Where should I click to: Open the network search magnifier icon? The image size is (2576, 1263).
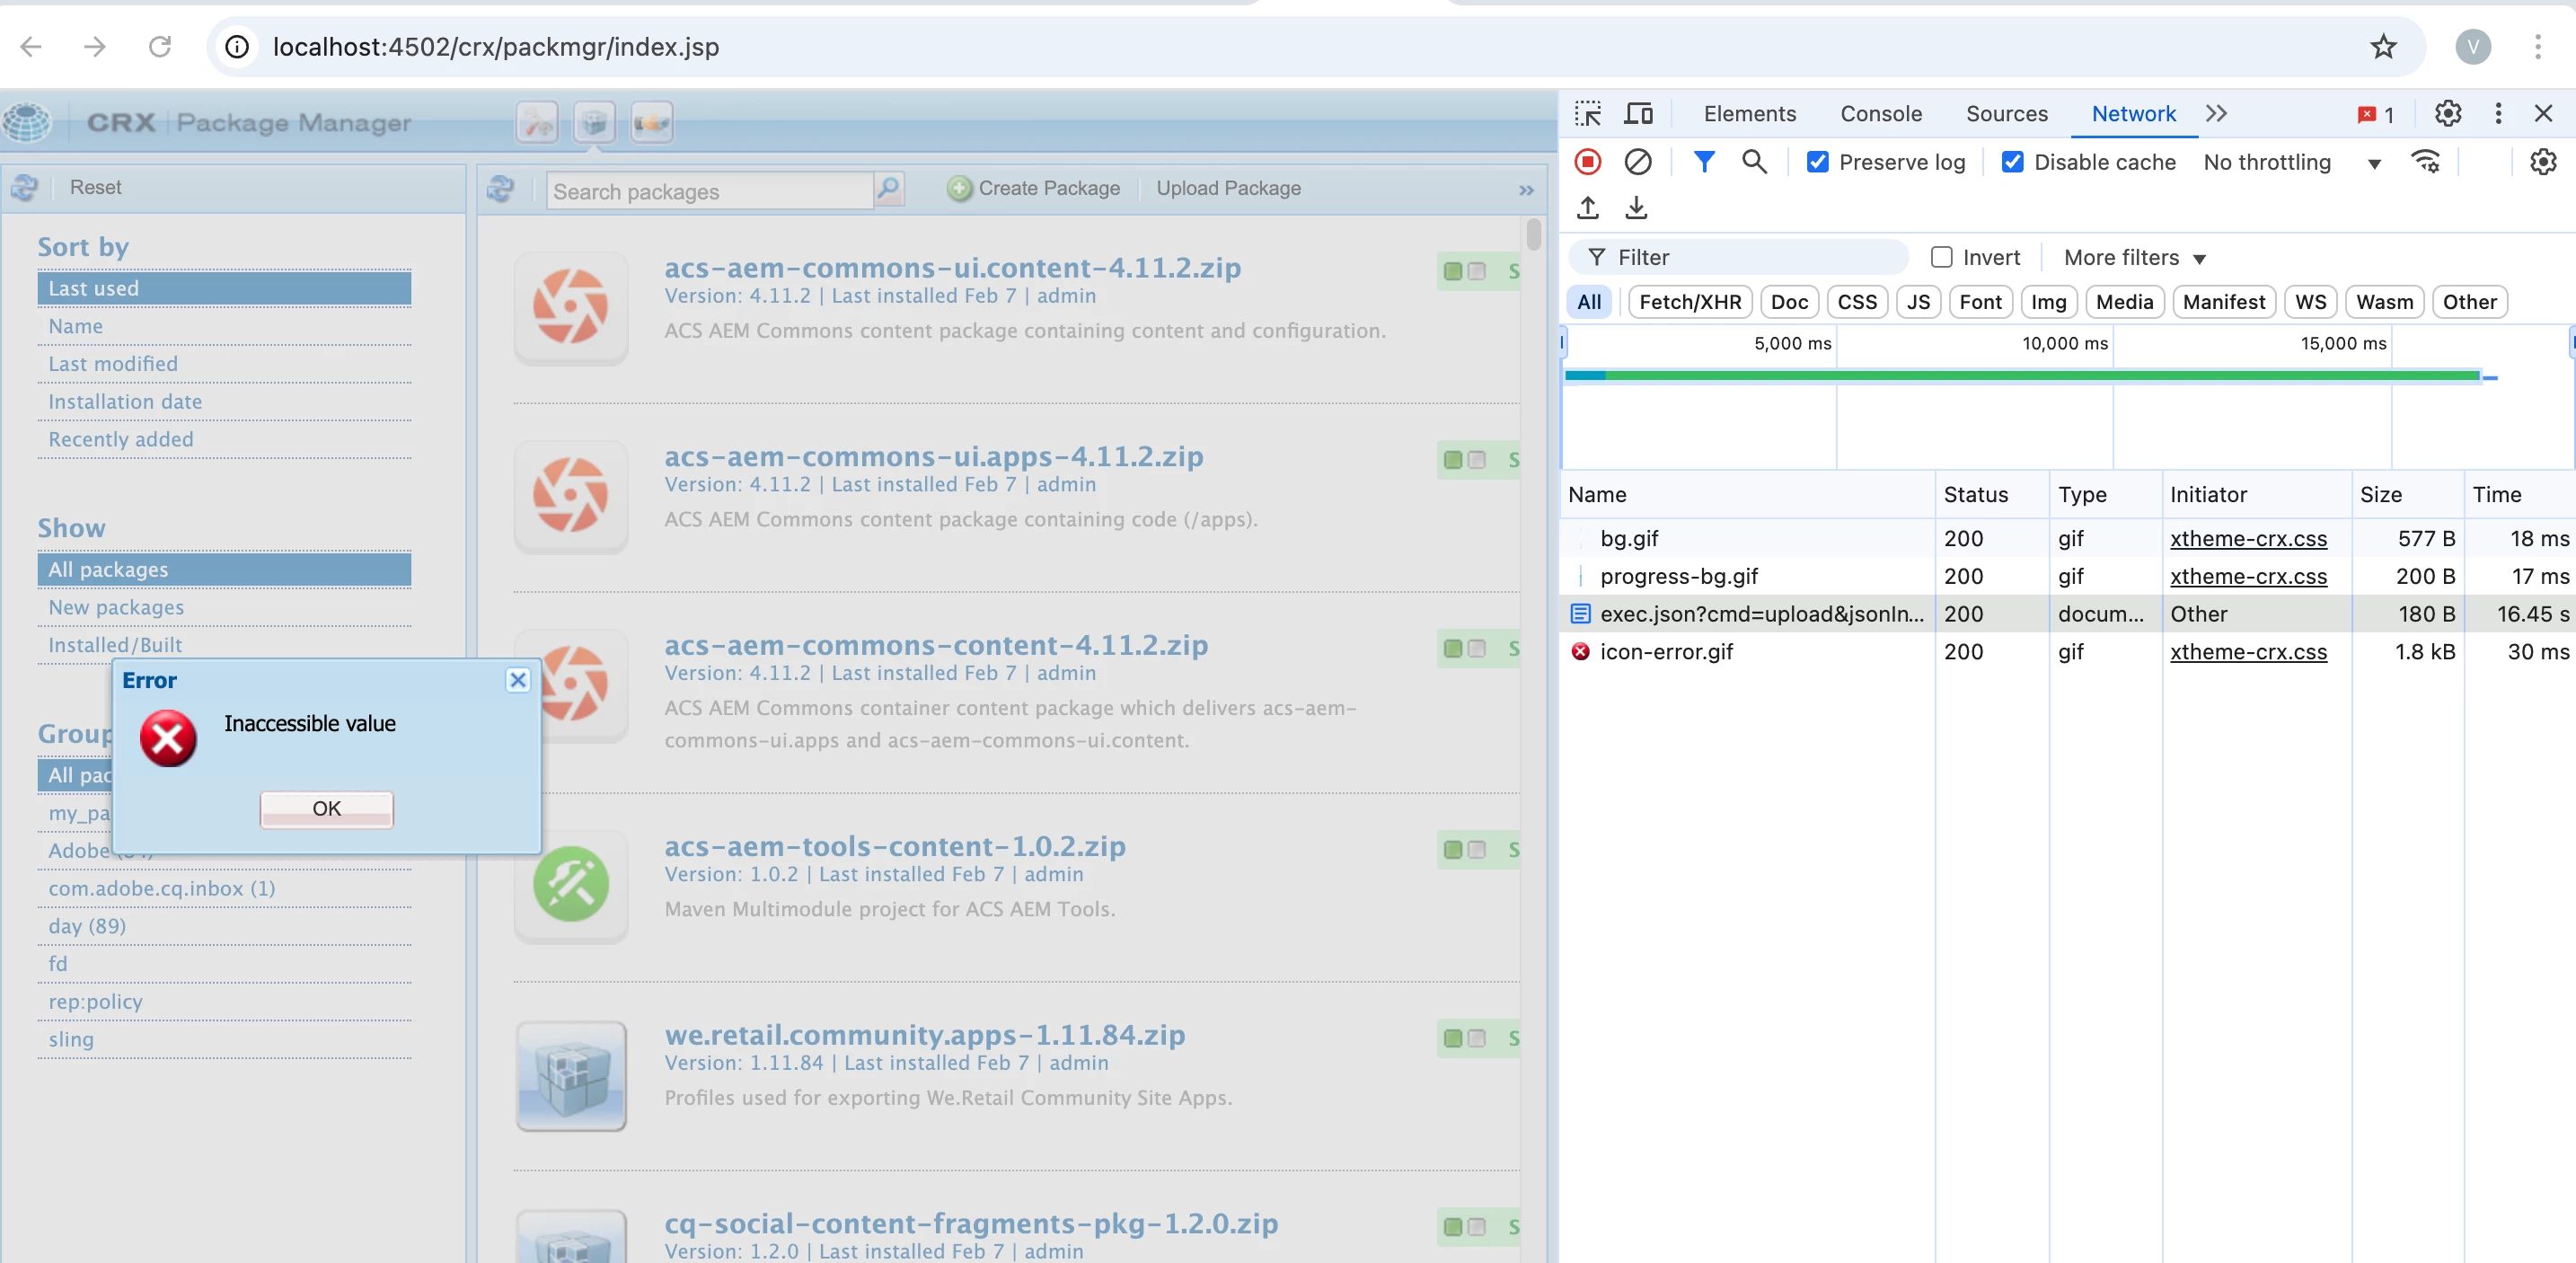click(x=1754, y=162)
